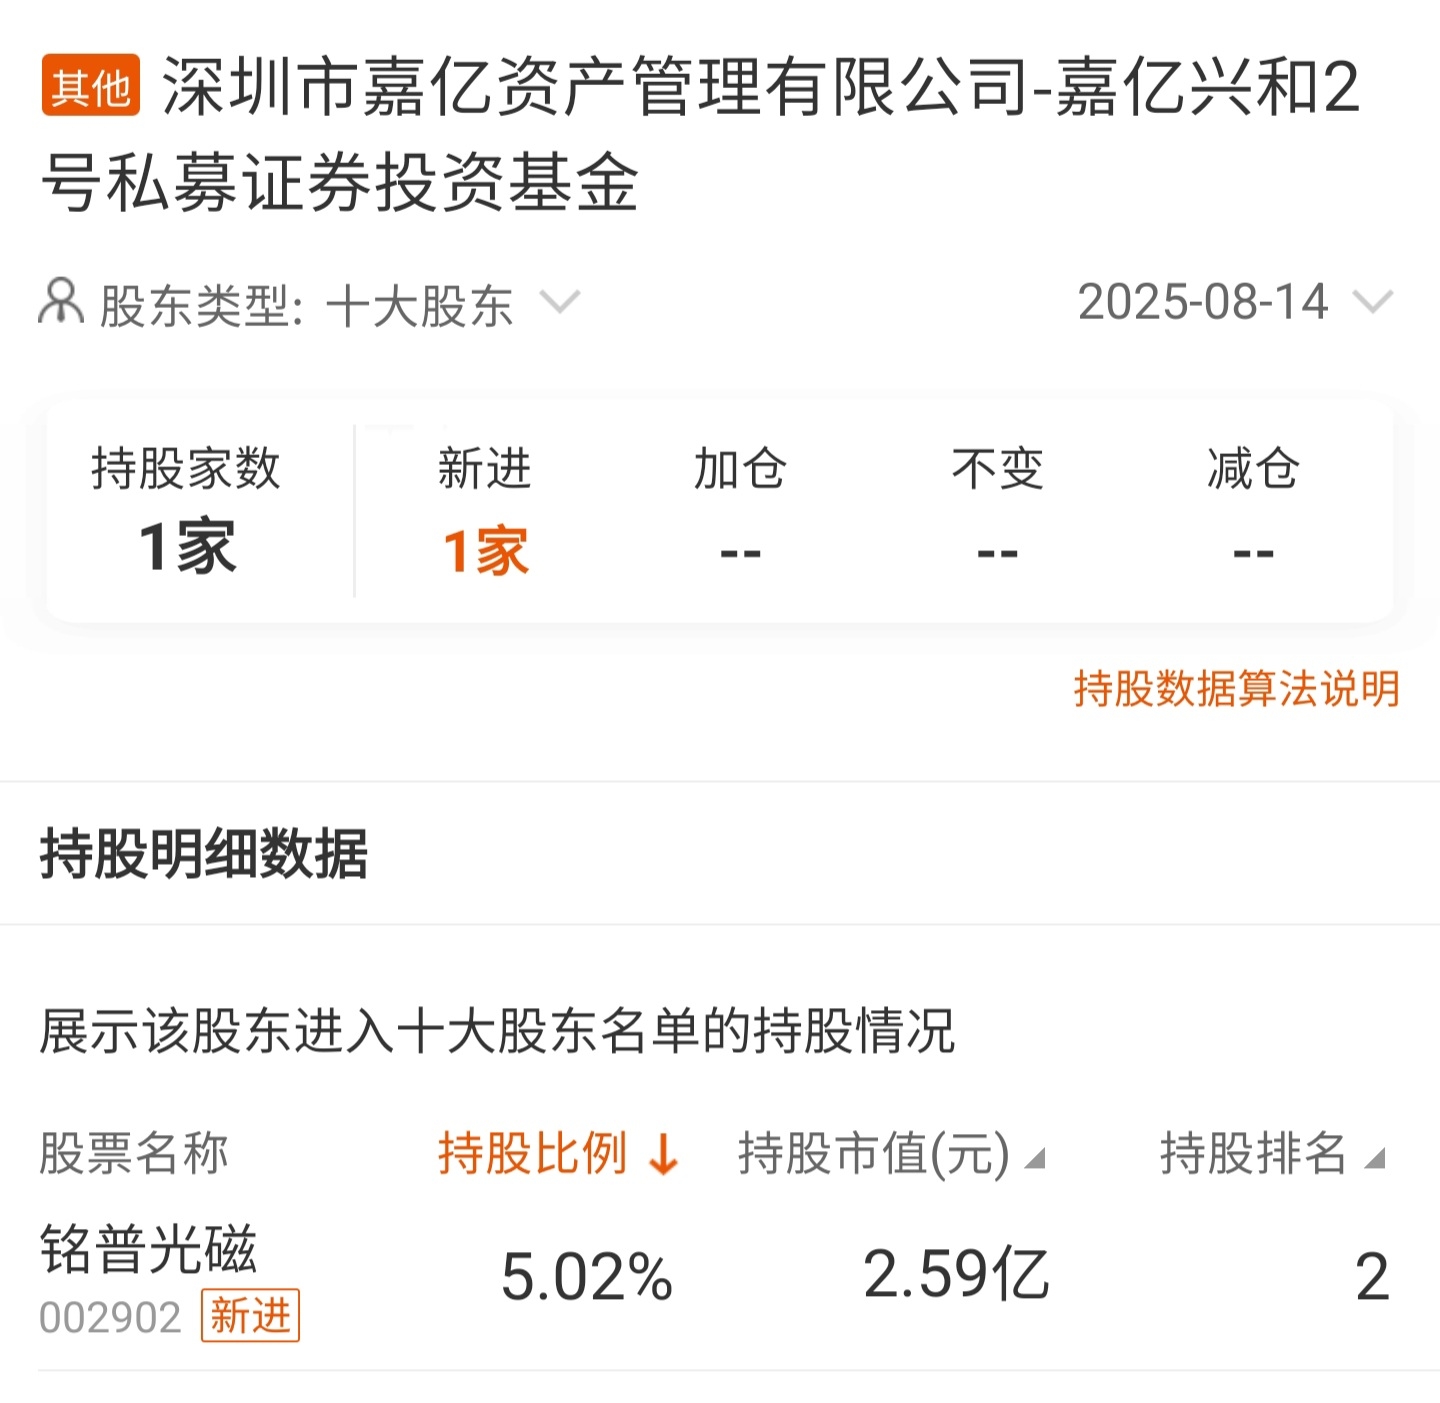
Task: Open 持股数据算法说明 link
Action: pos(1236,689)
